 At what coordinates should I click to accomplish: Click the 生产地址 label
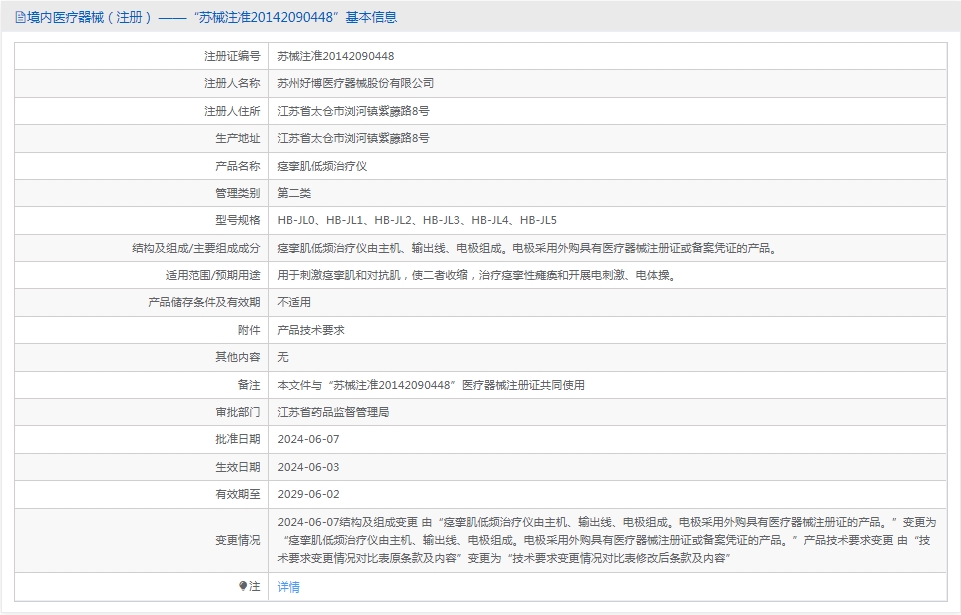click(x=238, y=138)
